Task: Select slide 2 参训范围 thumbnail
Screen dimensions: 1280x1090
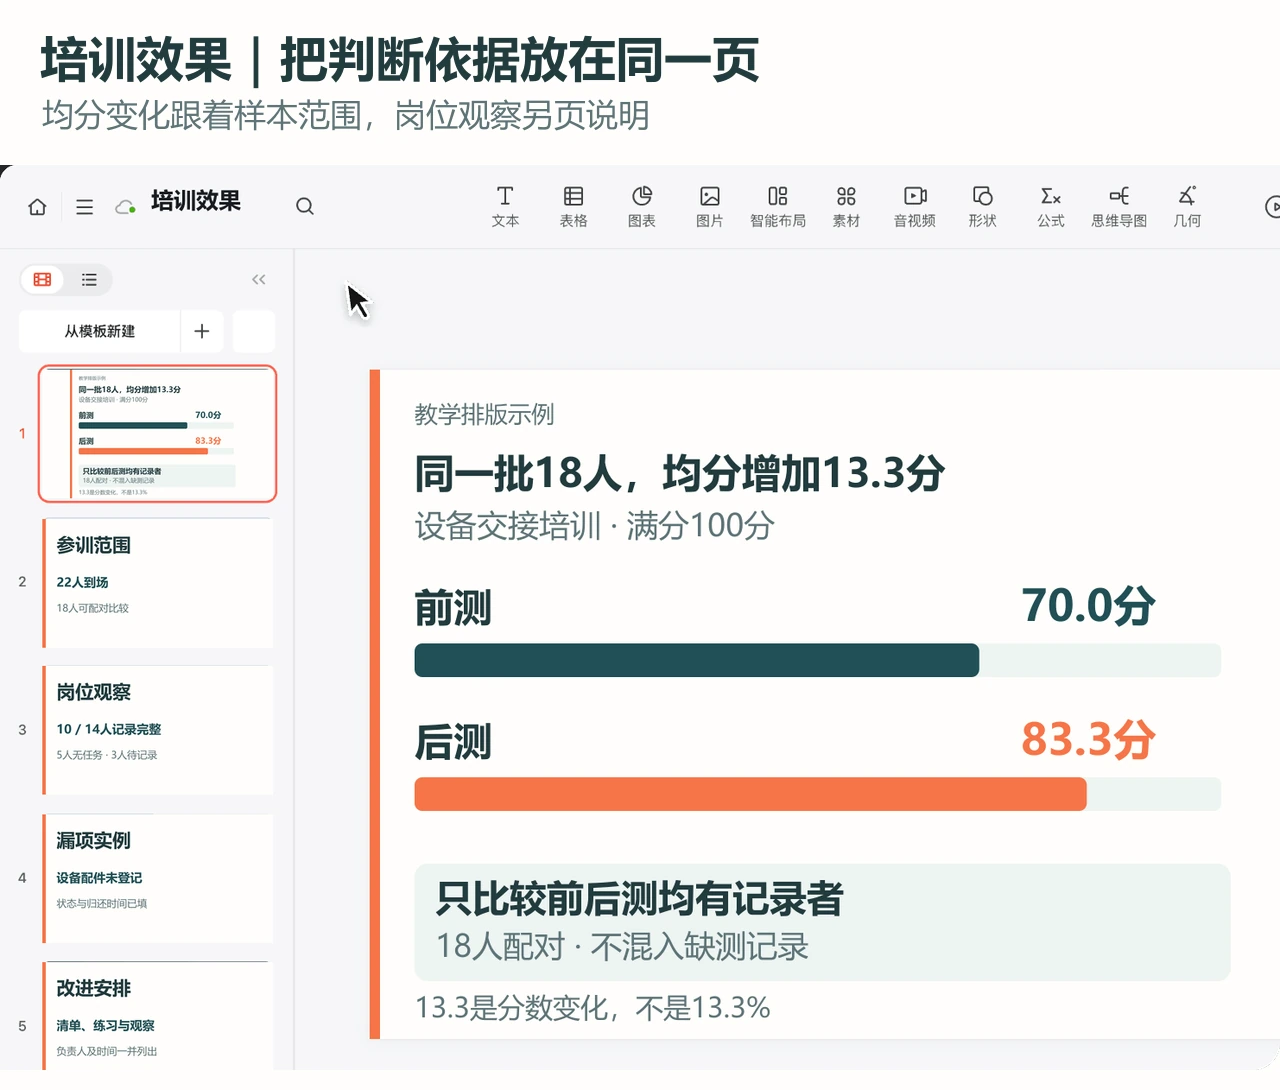Action: [x=157, y=582]
